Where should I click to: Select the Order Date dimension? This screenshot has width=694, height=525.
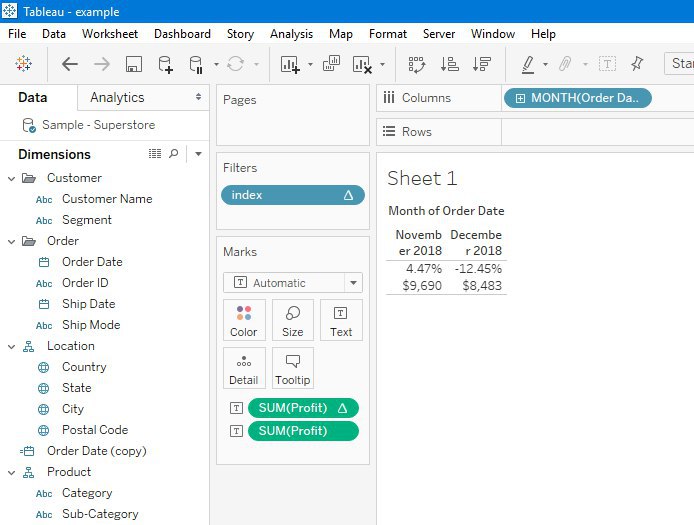click(92, 262)
